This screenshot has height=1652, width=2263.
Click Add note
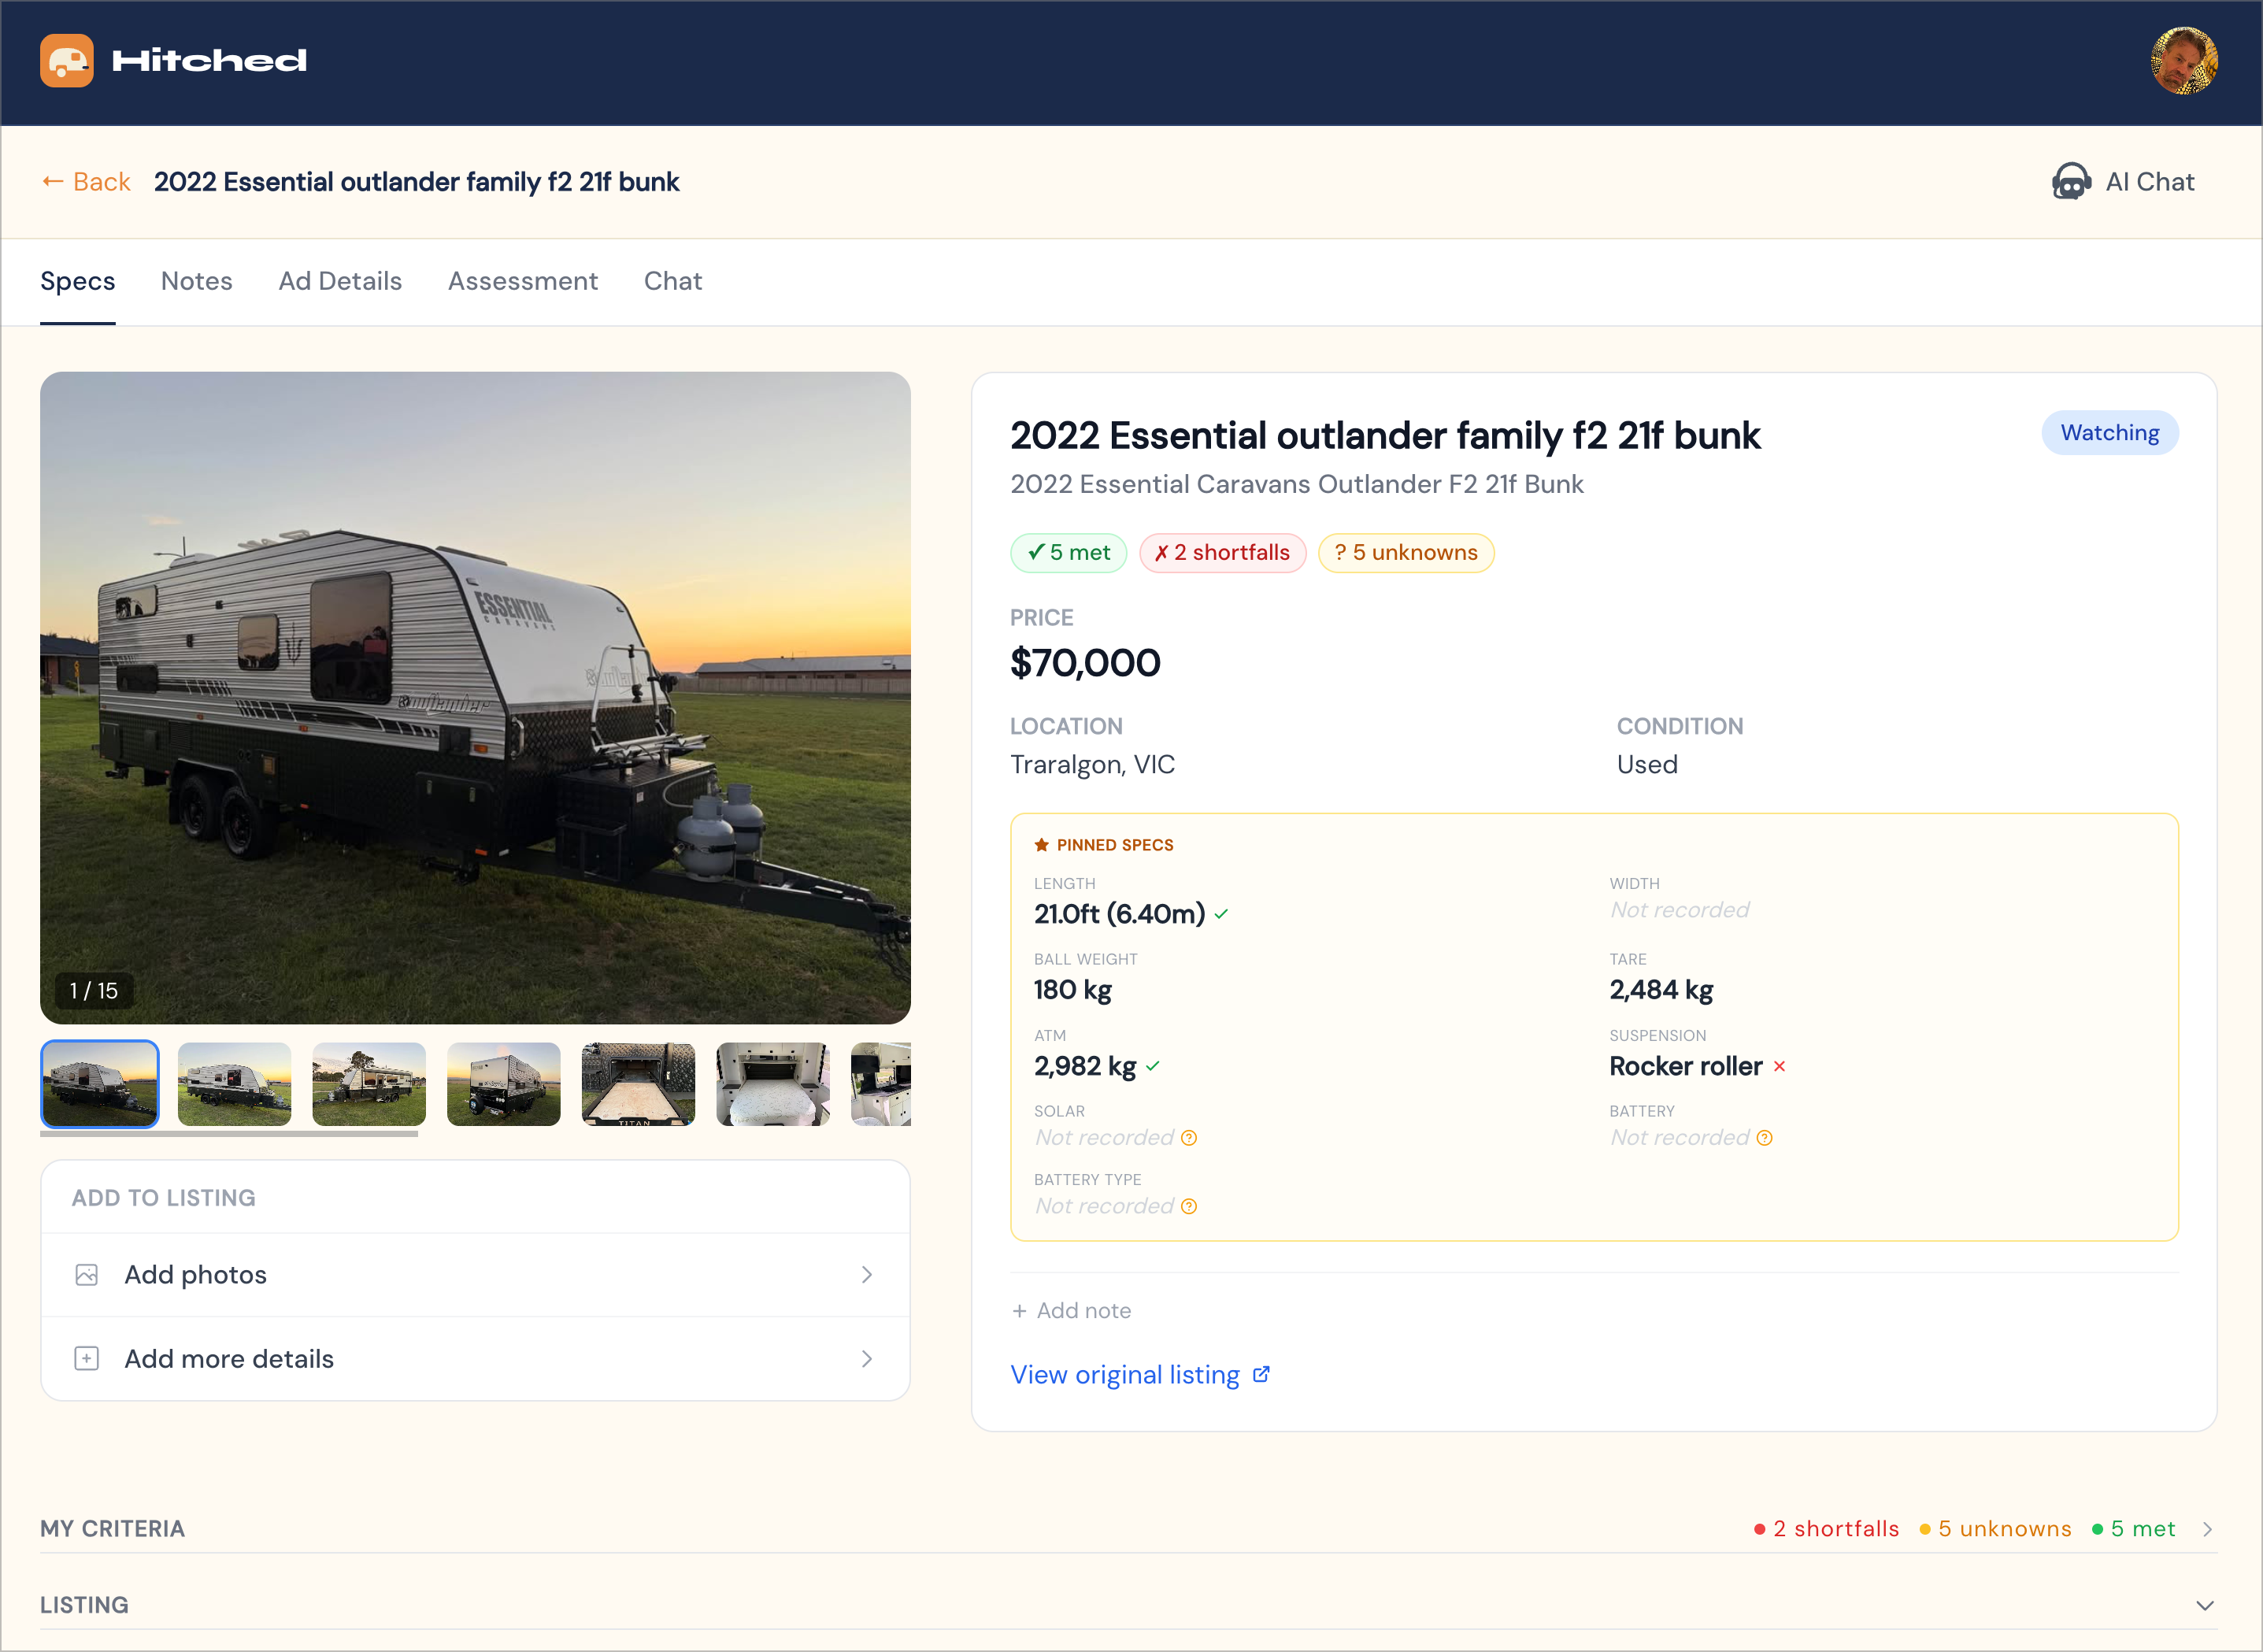(1071, 1311)
